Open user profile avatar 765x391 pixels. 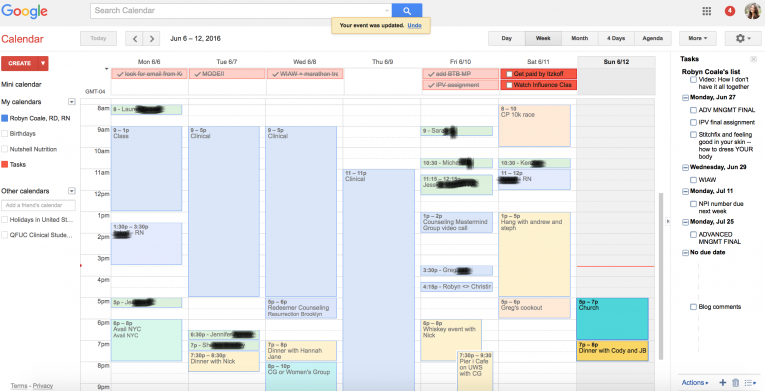click(752, 11)
